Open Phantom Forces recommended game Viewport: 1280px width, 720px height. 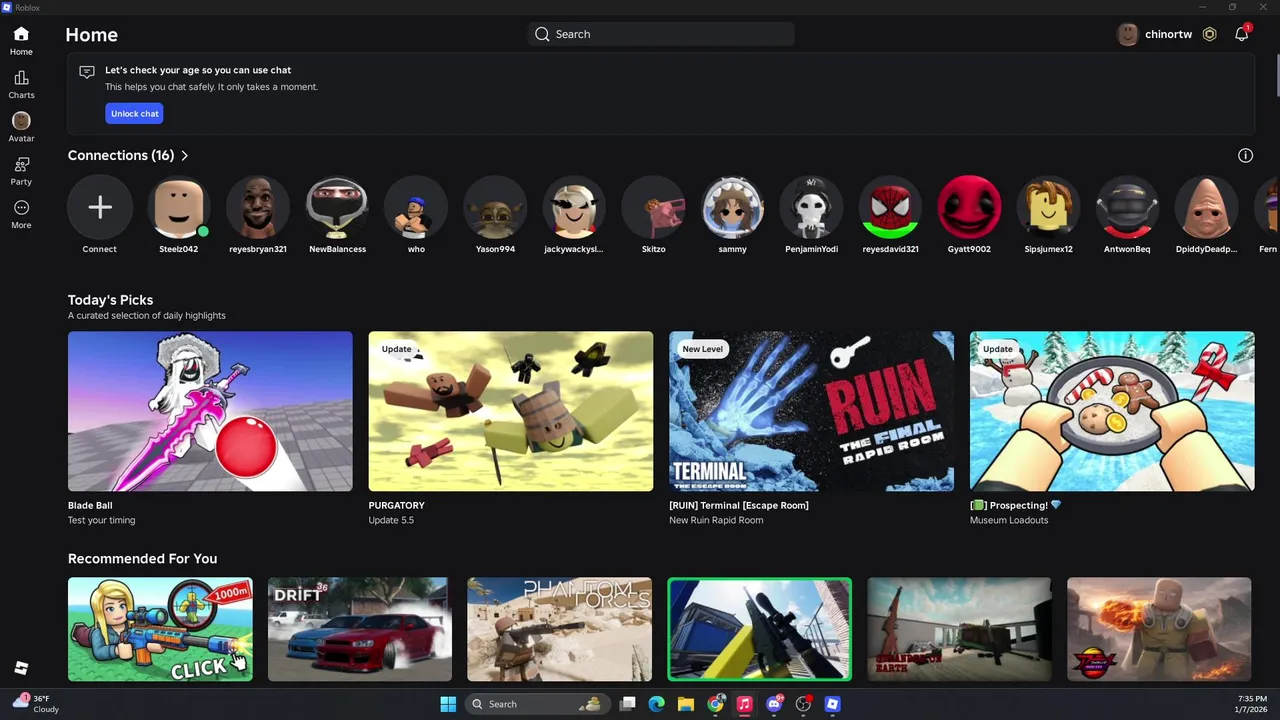pos(560,629)
